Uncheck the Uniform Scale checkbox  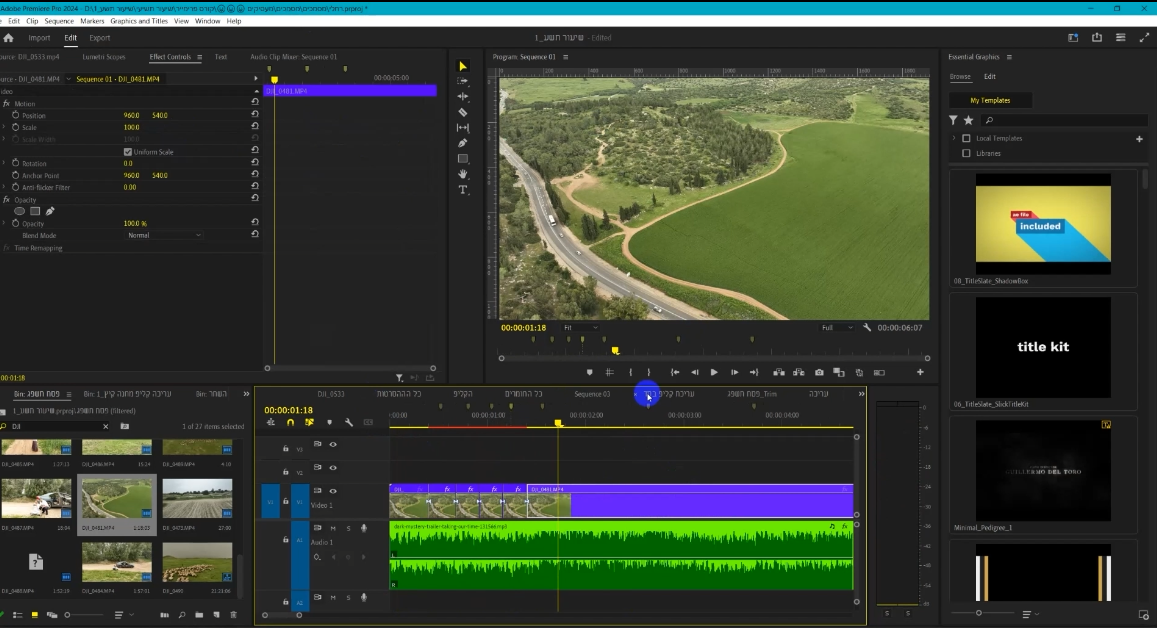coord(127,152)
